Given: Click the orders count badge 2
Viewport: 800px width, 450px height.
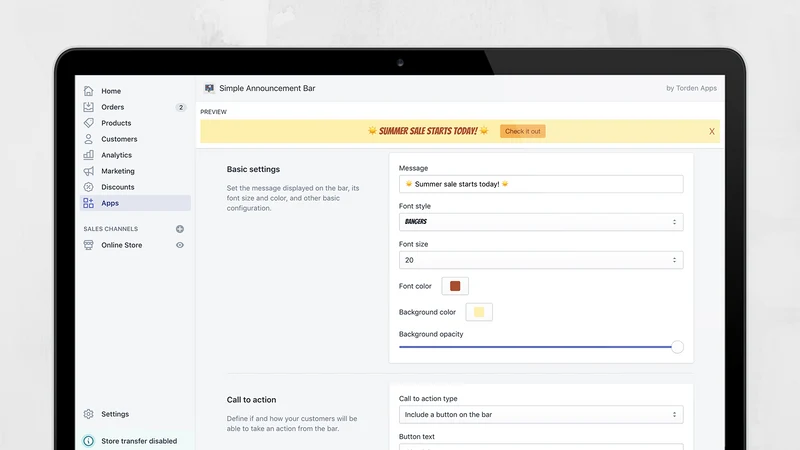Looking at the screenshot, I should pyautogui.click(x=181, y=107).
